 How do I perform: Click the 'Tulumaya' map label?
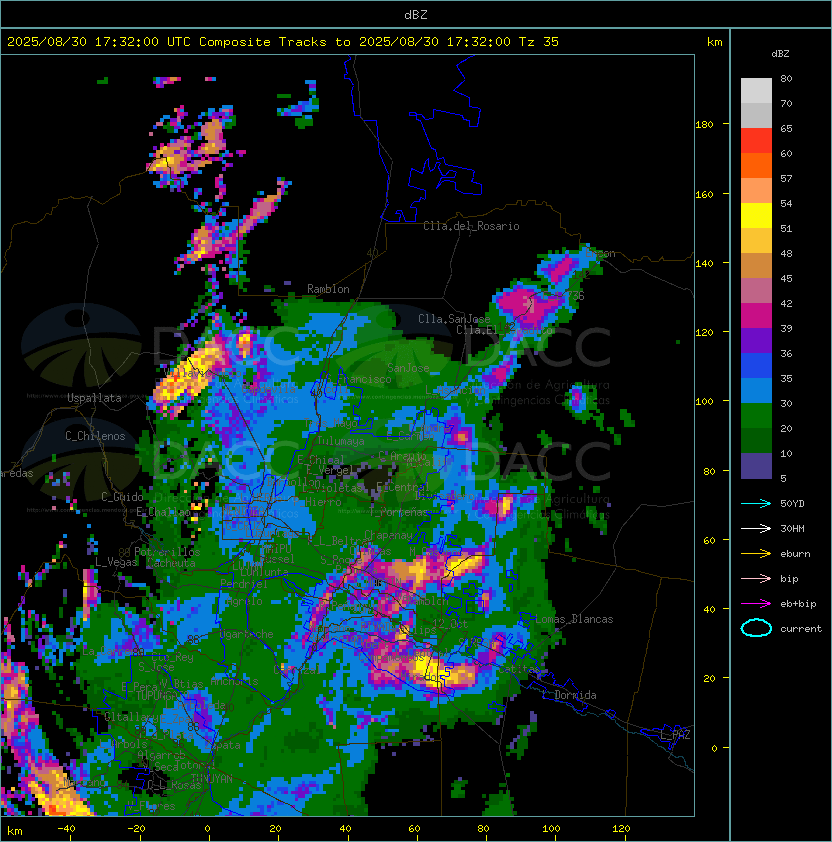coord(341,441)
